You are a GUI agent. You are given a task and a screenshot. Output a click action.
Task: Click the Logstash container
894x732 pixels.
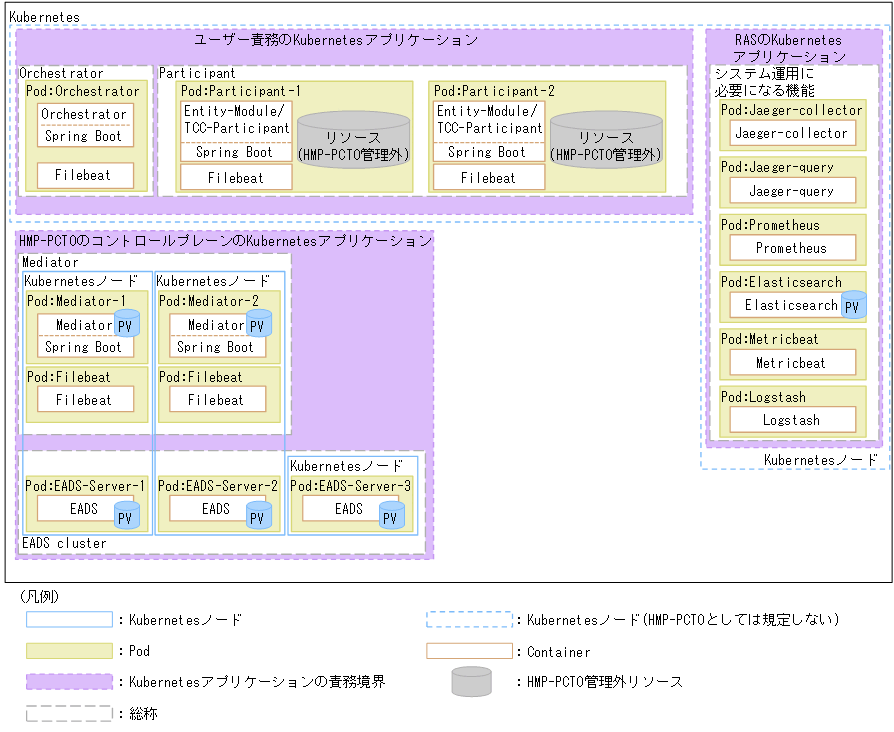click(791, 420)
